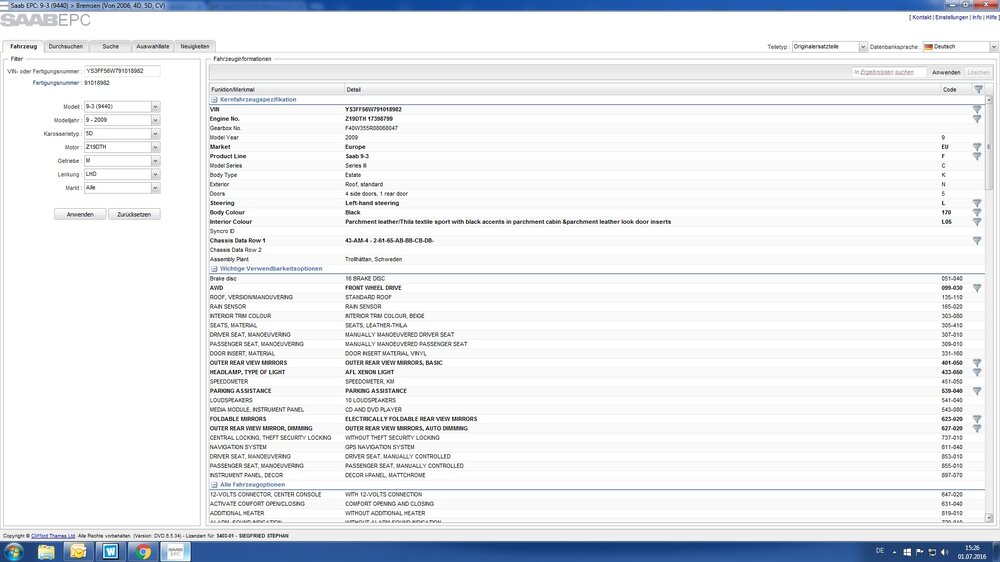The height and width of the screenshot is (562, 1000).
Task: Open the Teiletyp dropdown
Action: pos(862,47)
